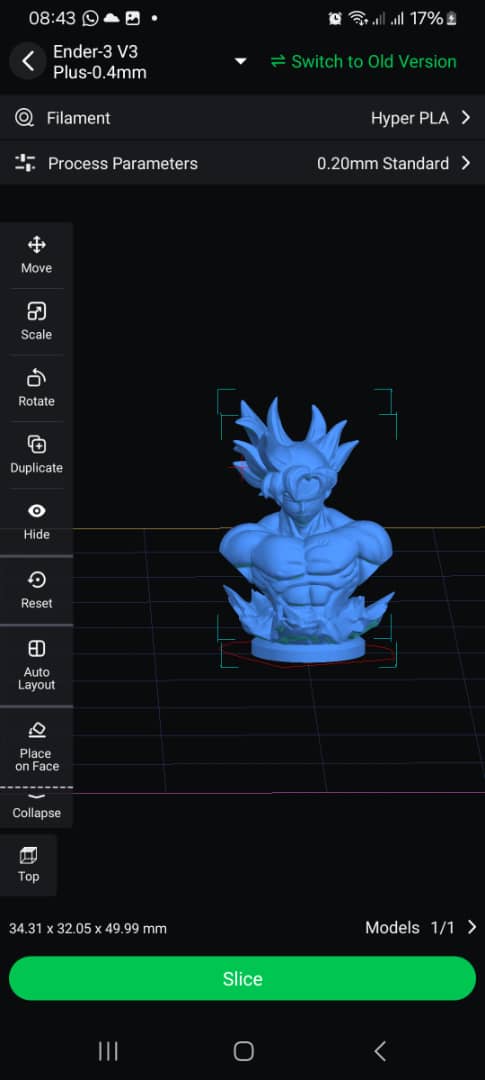485x1080 pixels.
Task: Collapse the left tool panel
Action: (x=37, y=807)
